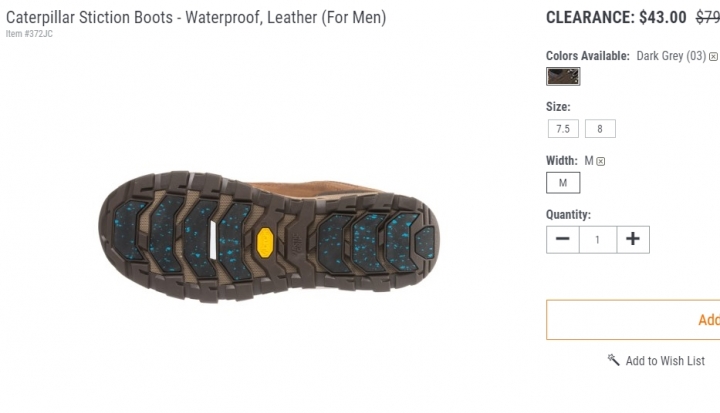
Task: Clear the Dark Grey color selection icon
Action: 713,57
